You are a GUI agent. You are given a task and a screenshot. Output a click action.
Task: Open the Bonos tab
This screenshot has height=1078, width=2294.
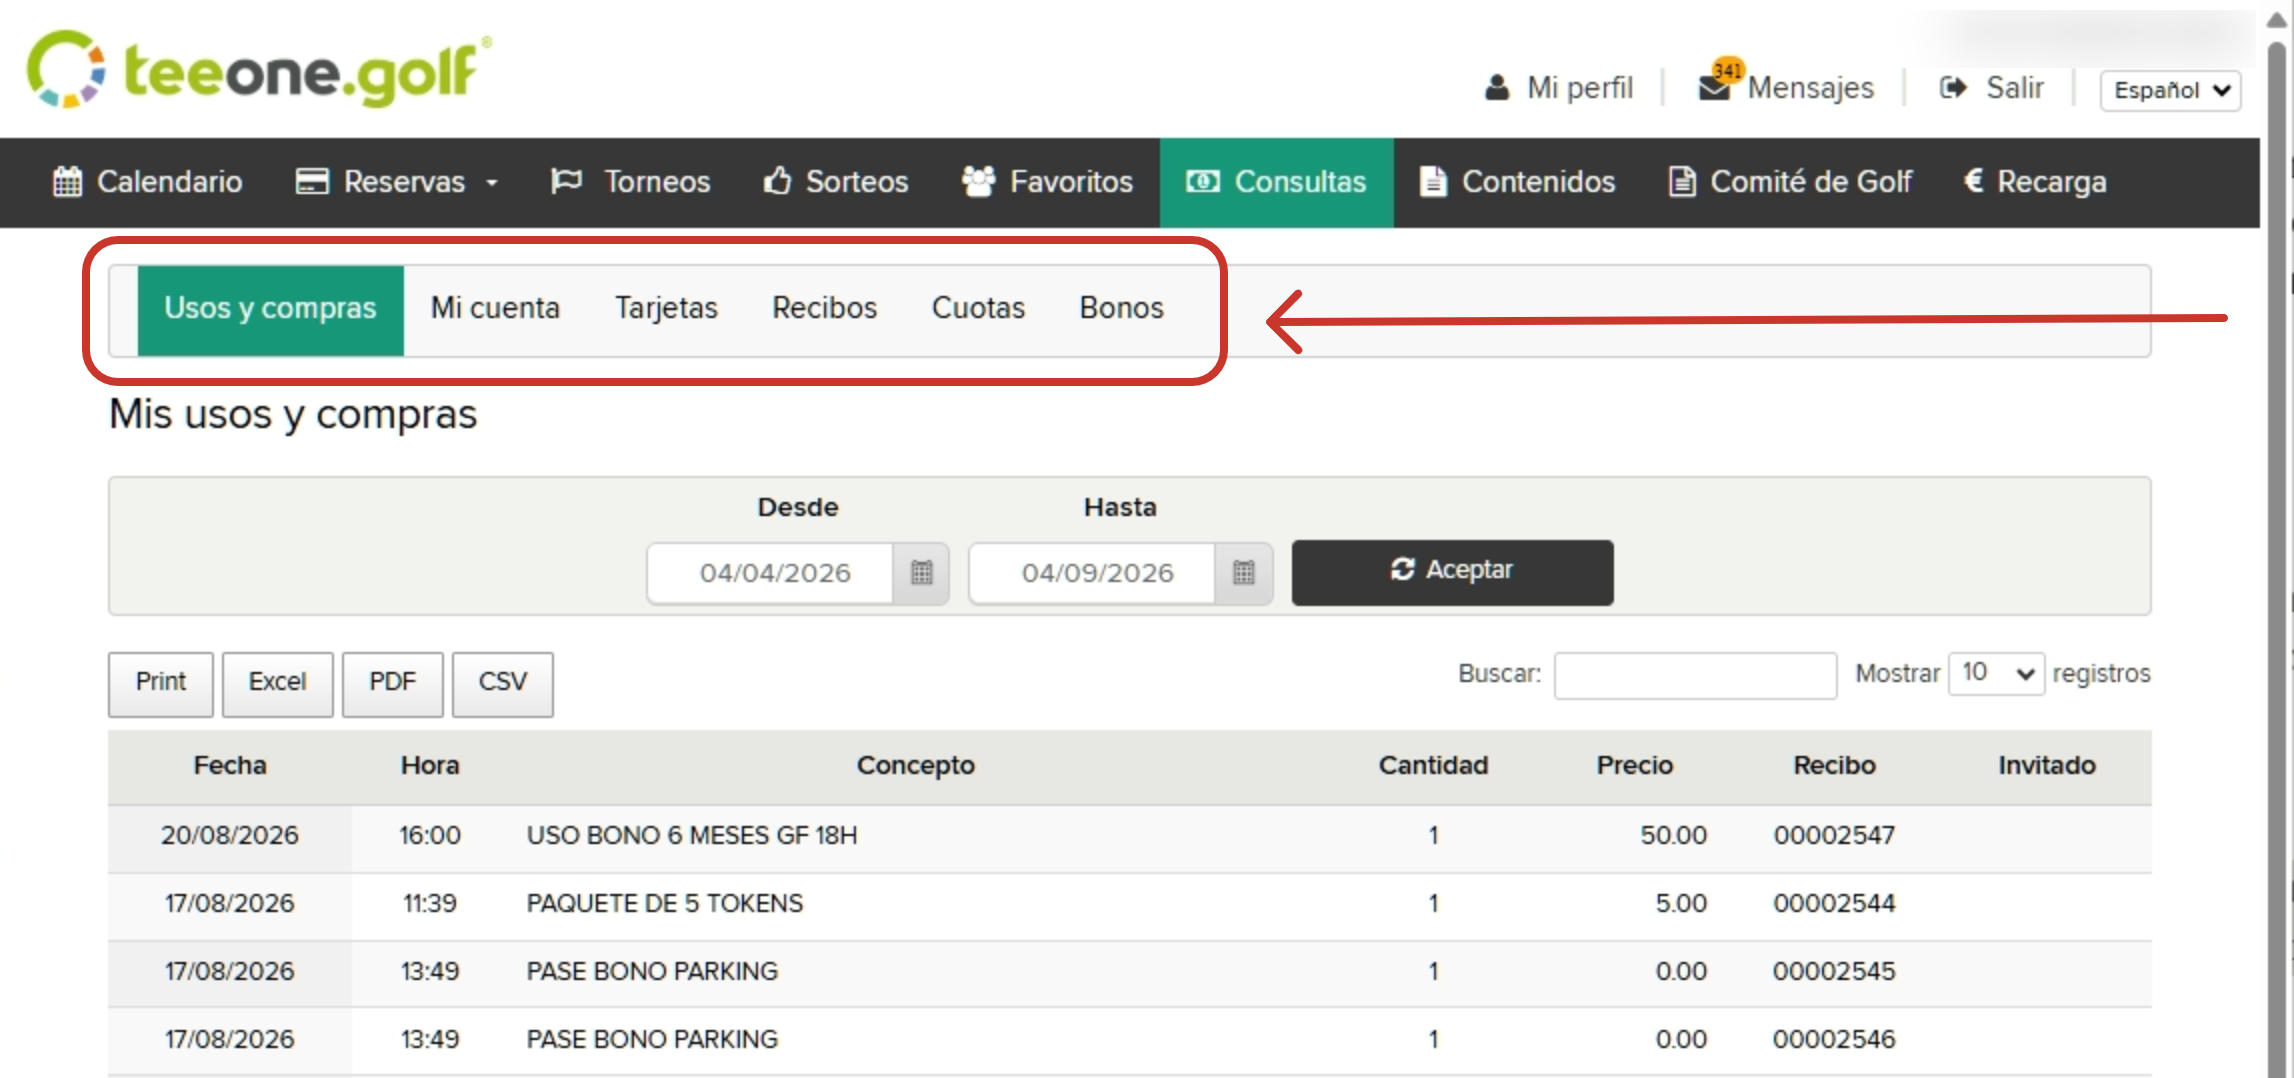click(1121, 308)
